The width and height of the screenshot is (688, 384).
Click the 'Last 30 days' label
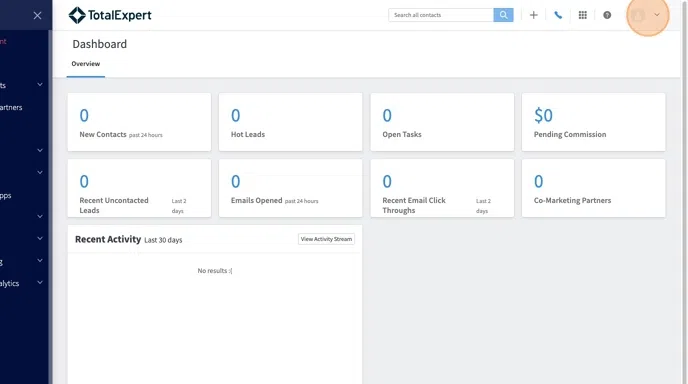pyautogui.click(x=163, y=240)
